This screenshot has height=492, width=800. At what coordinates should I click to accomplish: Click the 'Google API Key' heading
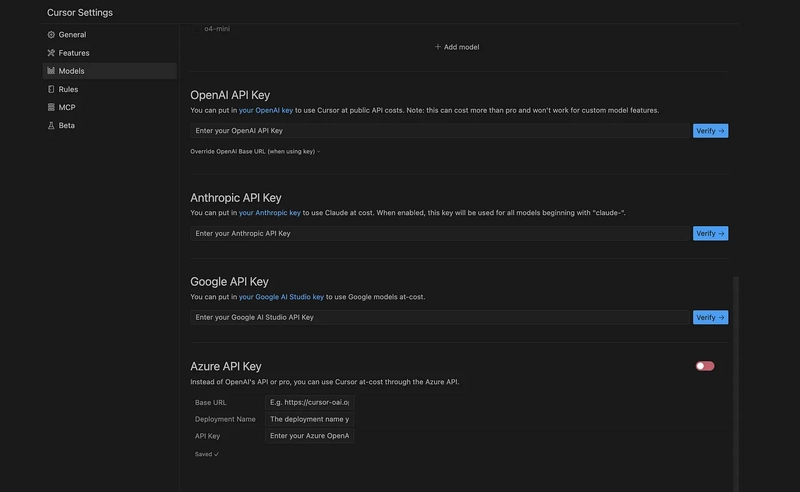click(229, 282)
